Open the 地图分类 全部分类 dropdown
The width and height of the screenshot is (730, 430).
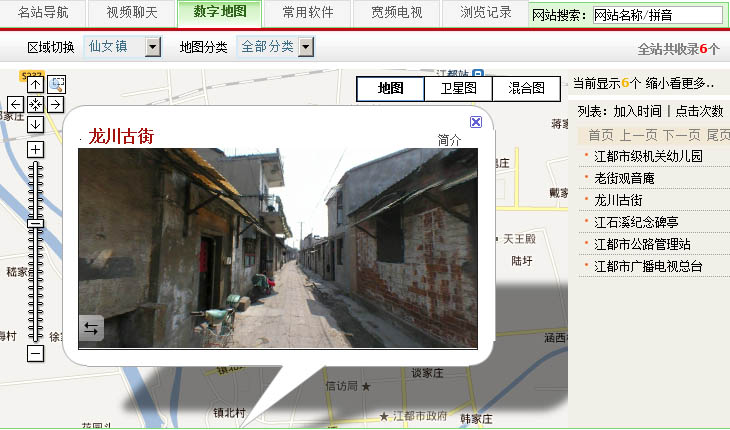276,47
